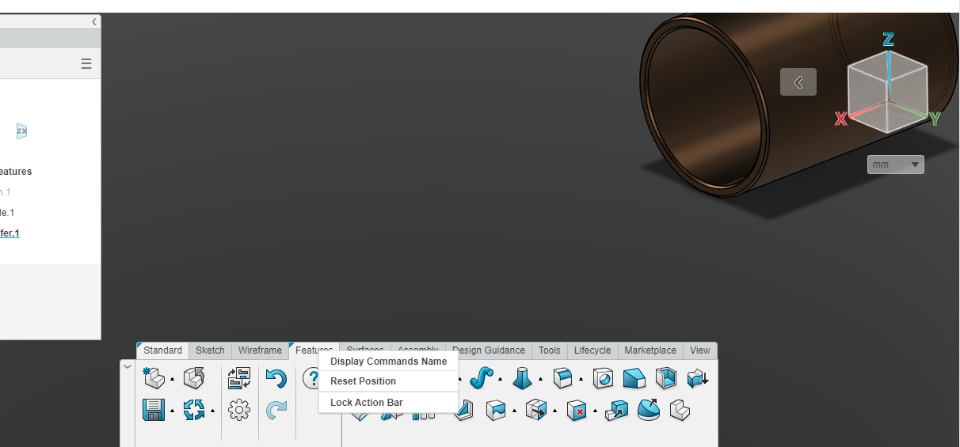Image resolution: width=960 pixels, height=447 pixels.
Task: Select the underlined Chamfer.1 tree item
Action: point(9,233)
